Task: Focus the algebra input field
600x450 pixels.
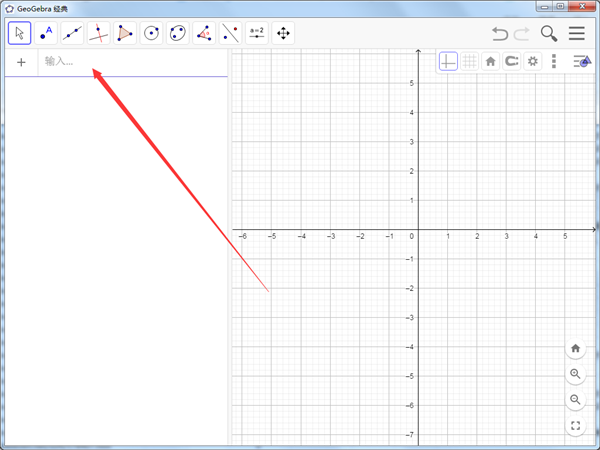Action: point(133,62)
